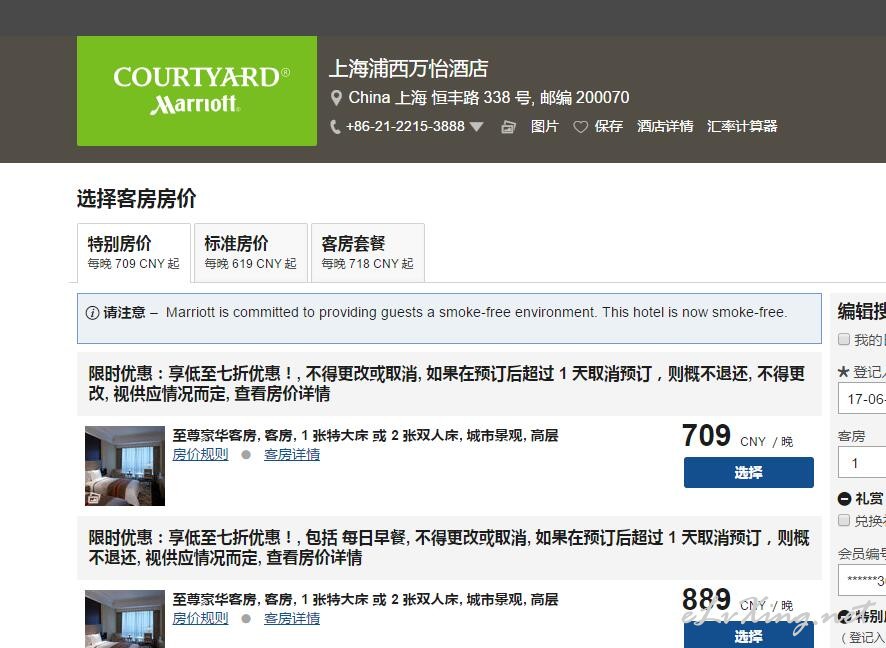Open 客房详情 for the 709 CNY room
886x648 pixels.
point(292,454)
